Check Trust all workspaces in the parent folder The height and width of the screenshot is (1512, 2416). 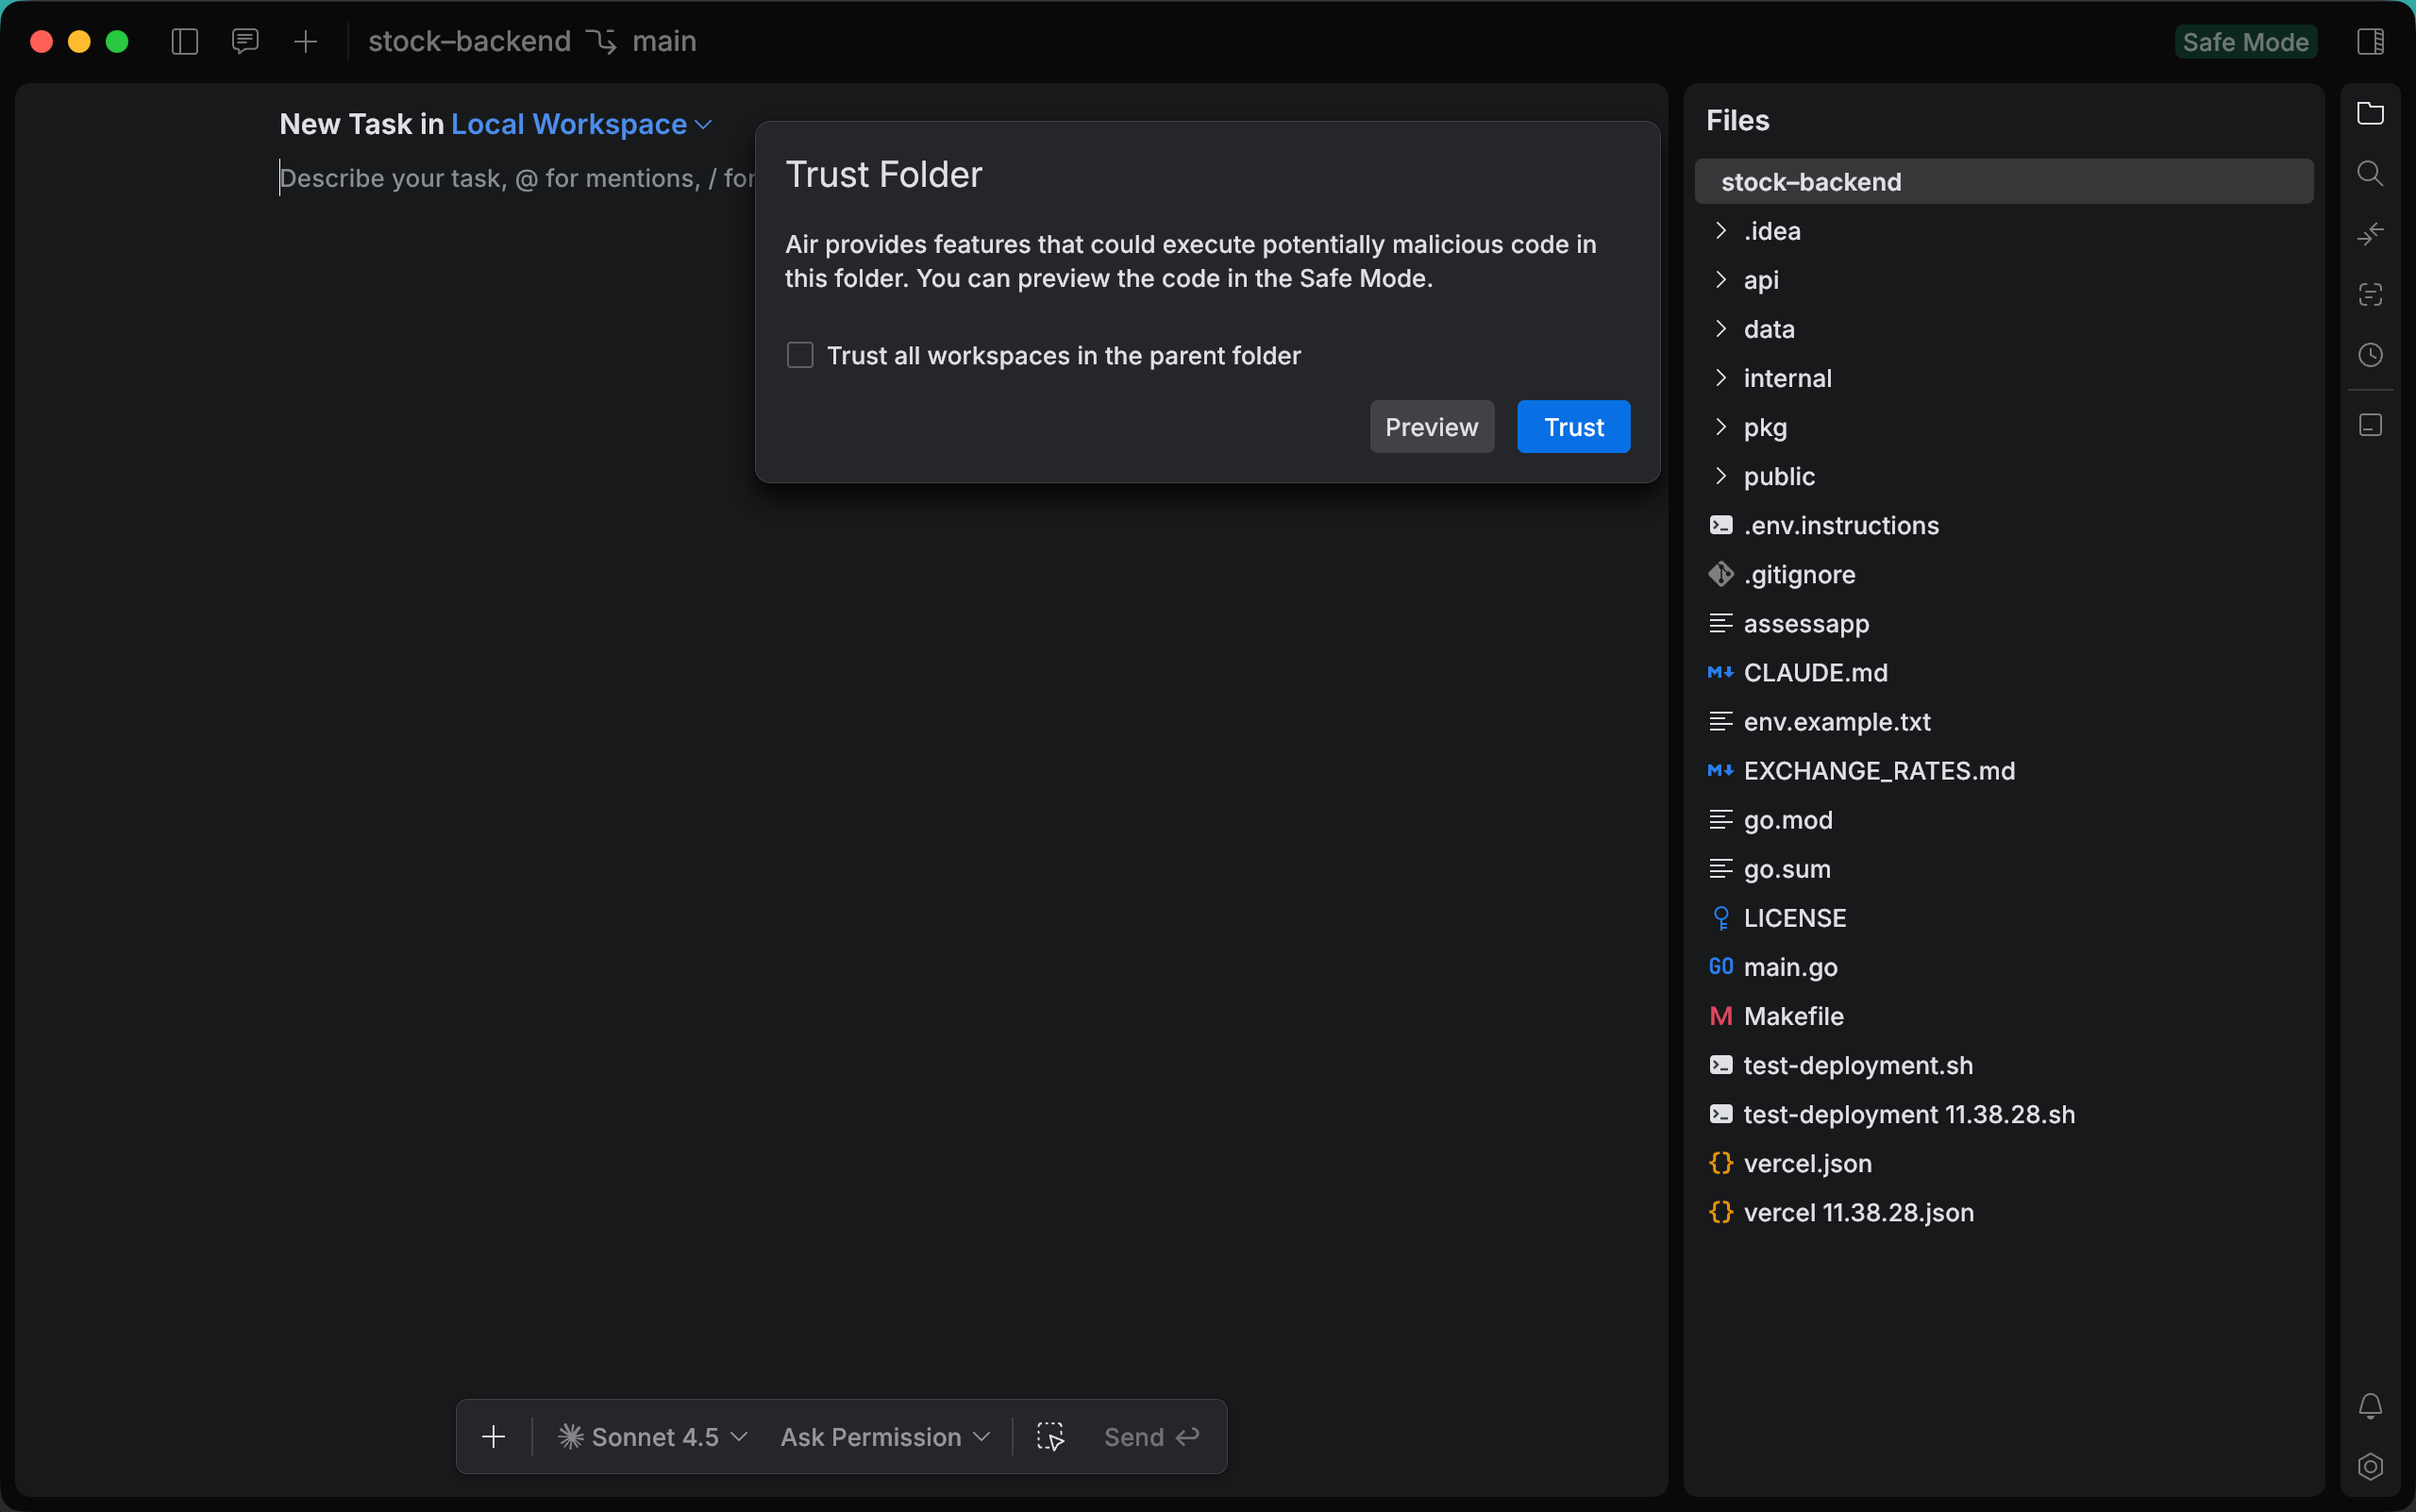pyautogui.click(x=800, y=355)
